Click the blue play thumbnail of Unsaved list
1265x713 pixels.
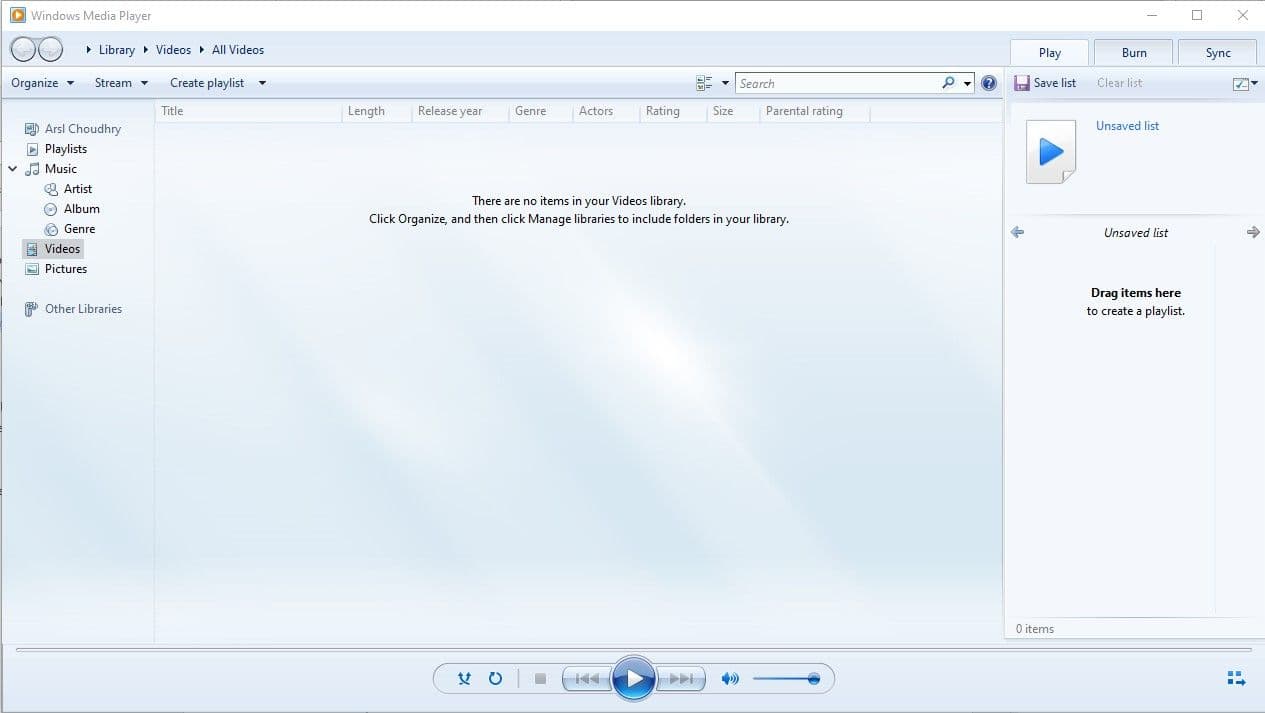point(1051,152)
